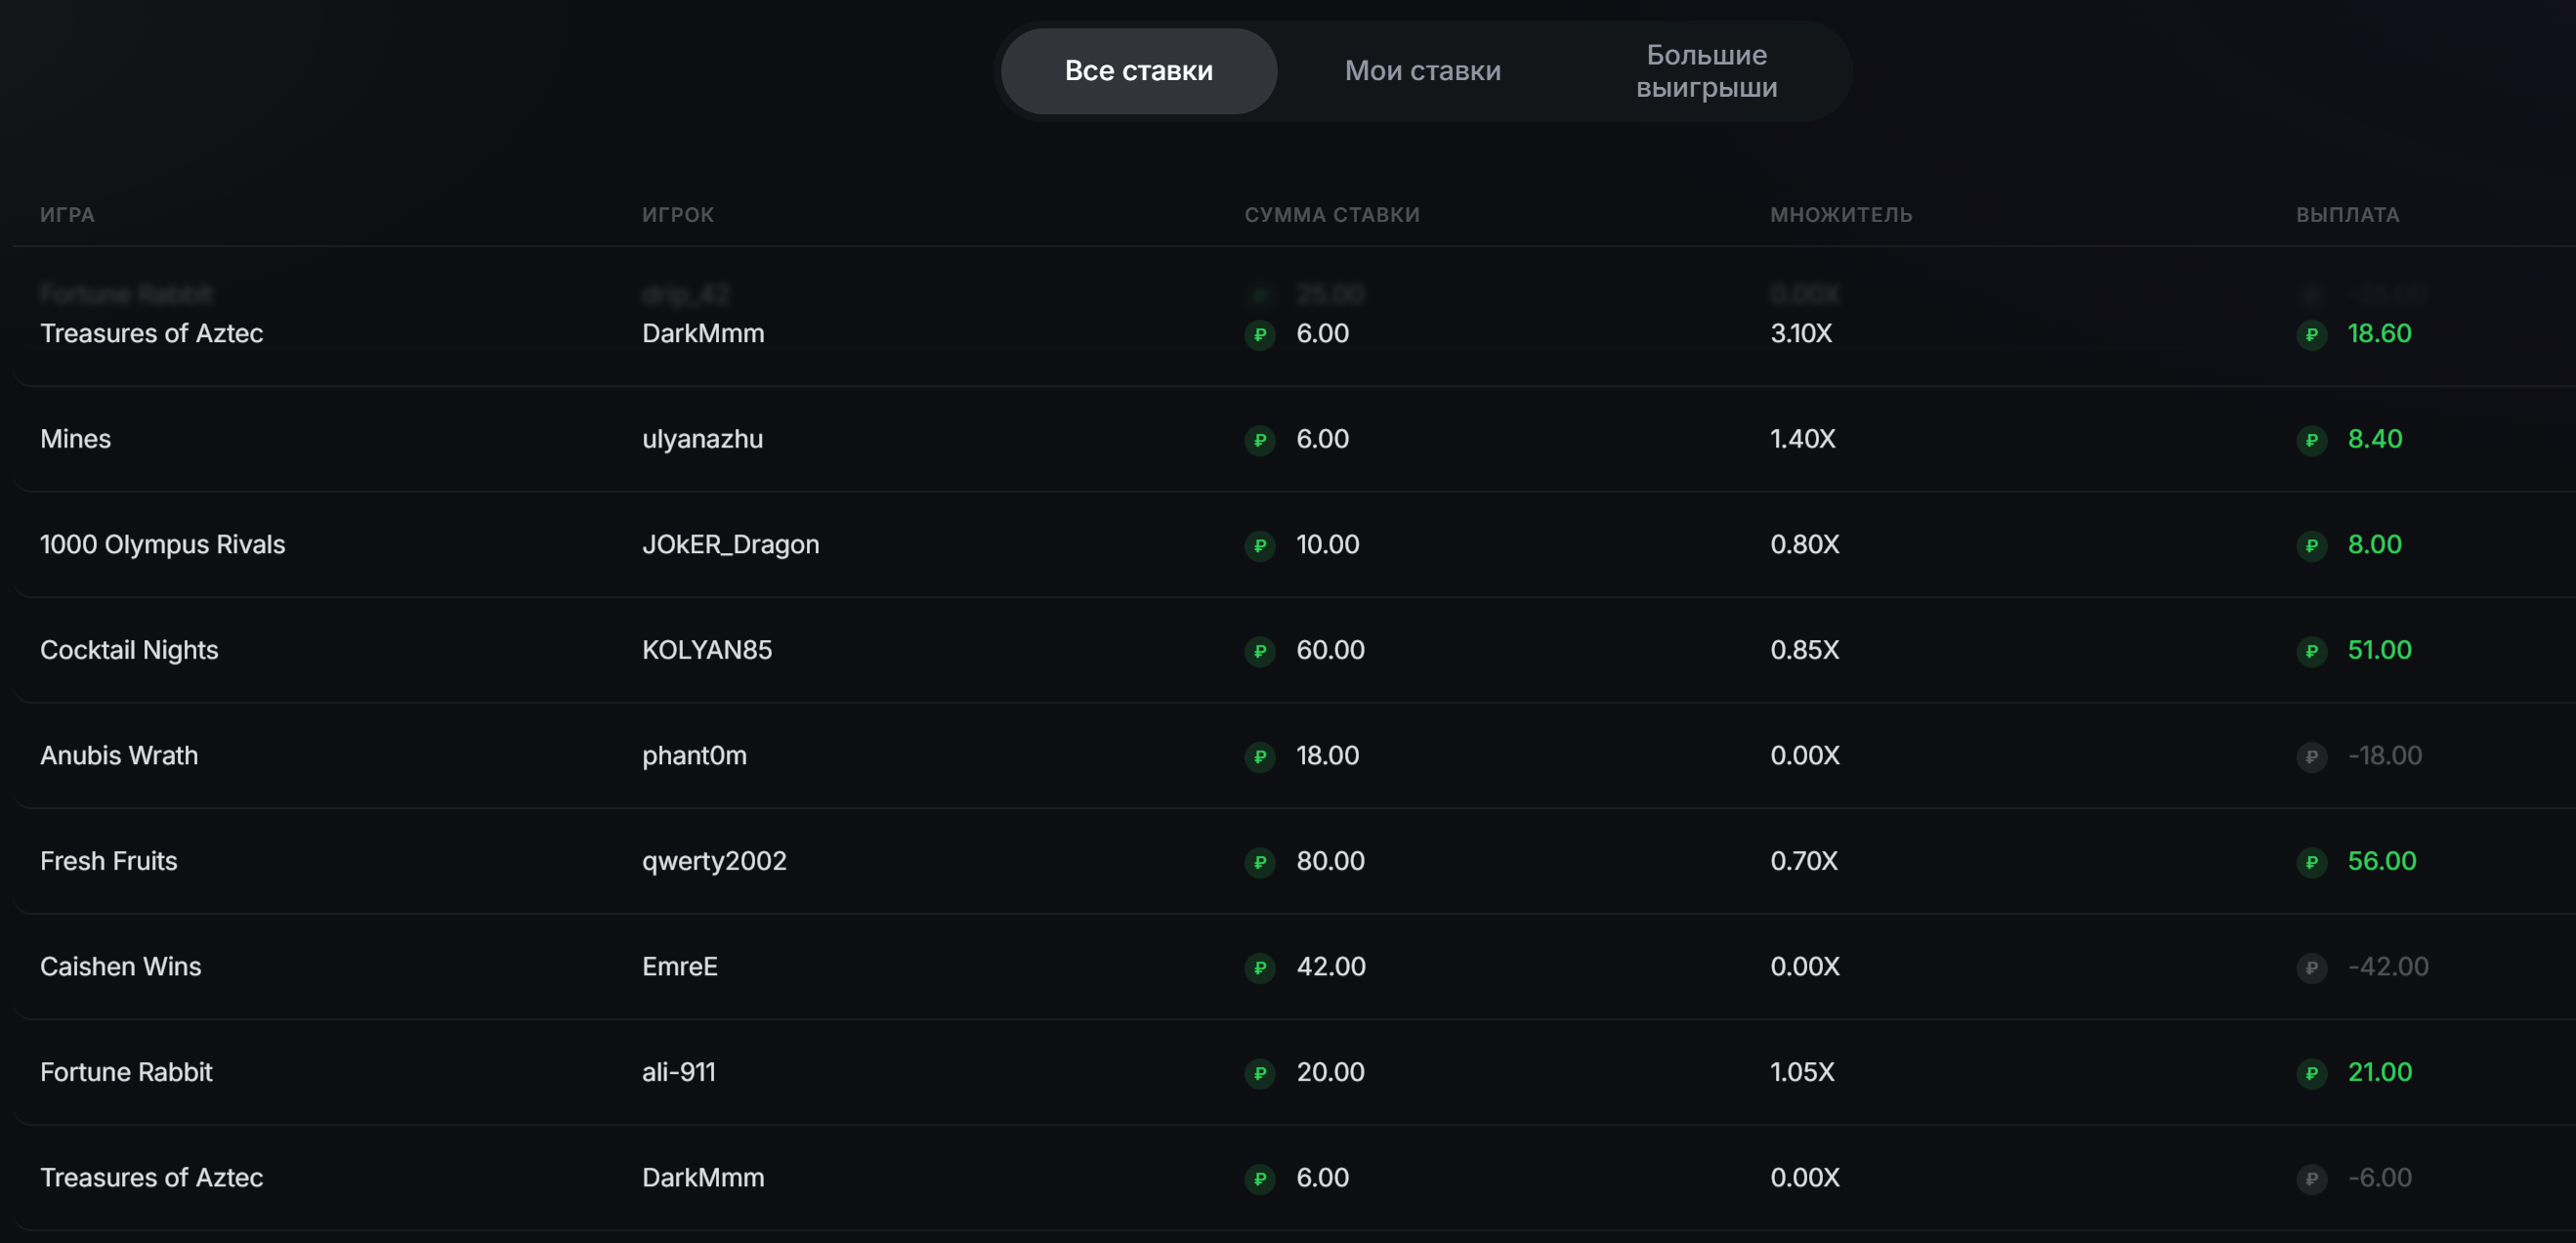Select player ulyanazhu
This screenshot has height=1243, width=2576.
(x=702, y=439)
